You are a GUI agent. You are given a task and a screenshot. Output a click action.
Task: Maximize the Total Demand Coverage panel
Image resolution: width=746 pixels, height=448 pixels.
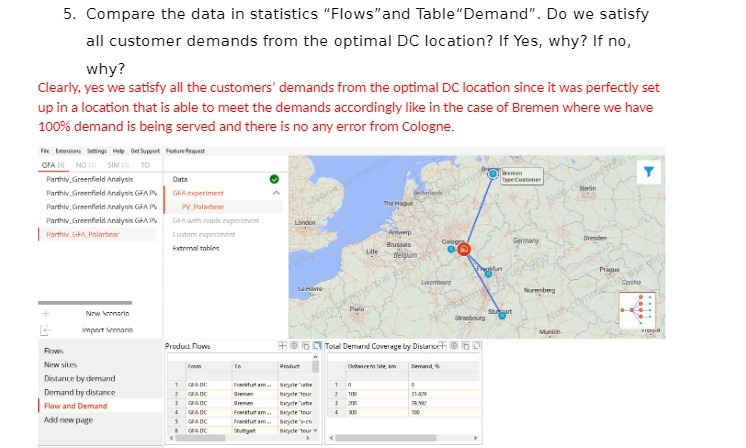477,346
